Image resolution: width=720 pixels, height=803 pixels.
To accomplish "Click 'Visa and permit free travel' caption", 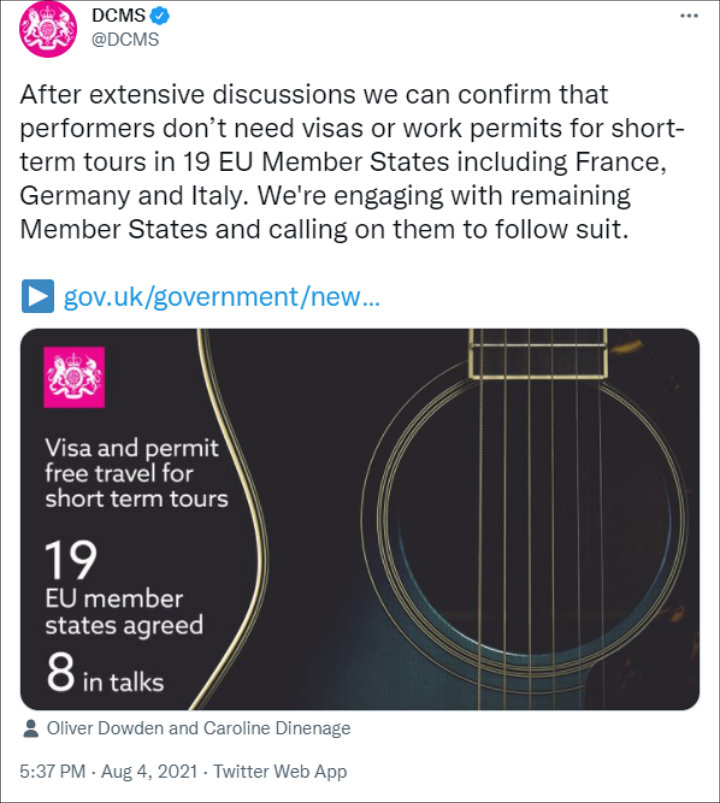I will tap(136, 473).
